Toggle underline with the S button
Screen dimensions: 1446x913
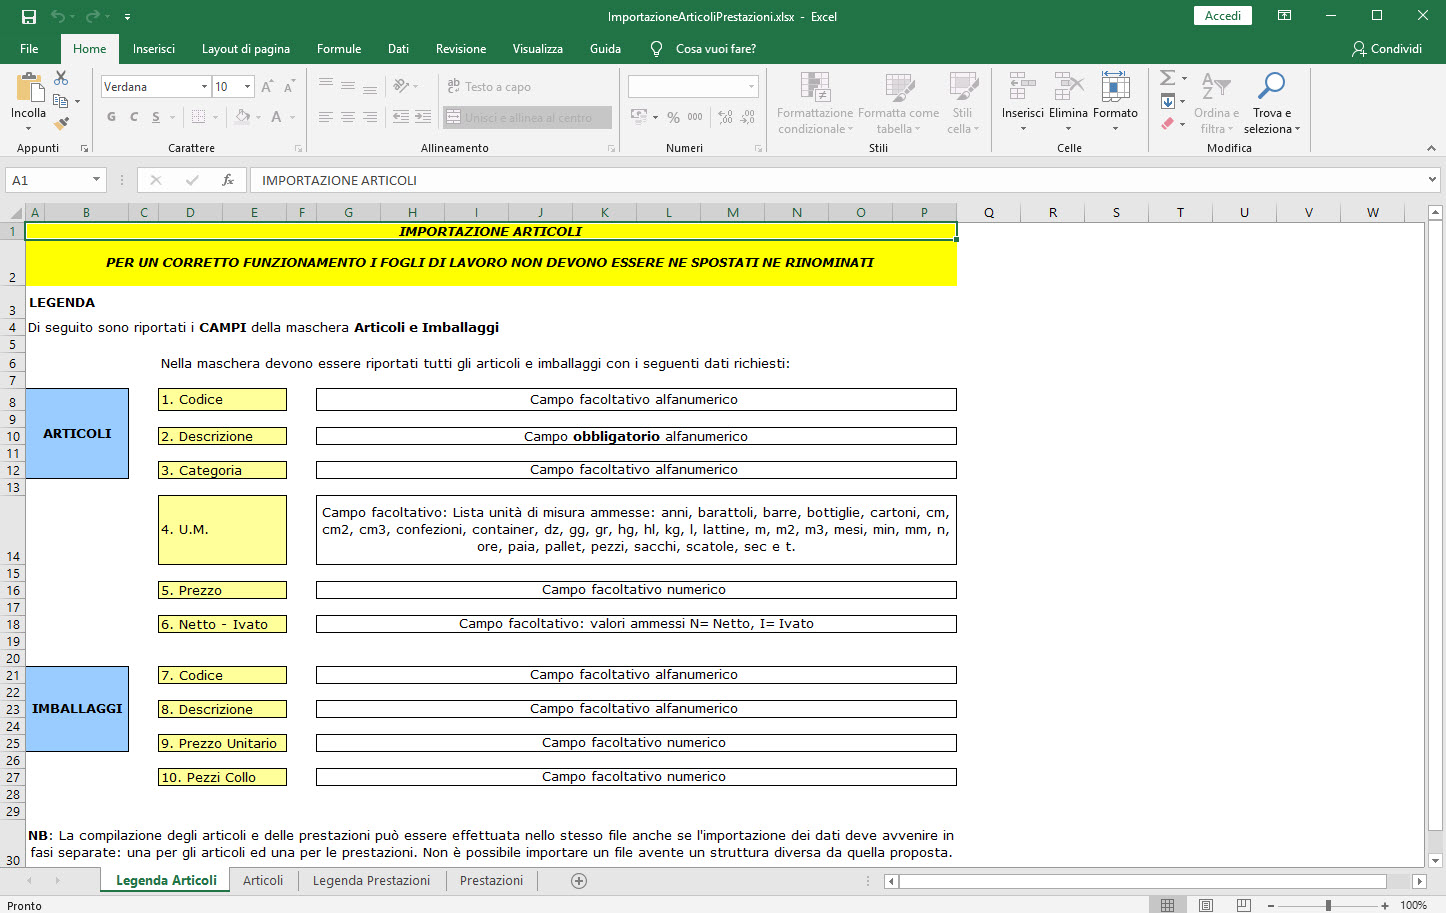[x=156, y=117]
